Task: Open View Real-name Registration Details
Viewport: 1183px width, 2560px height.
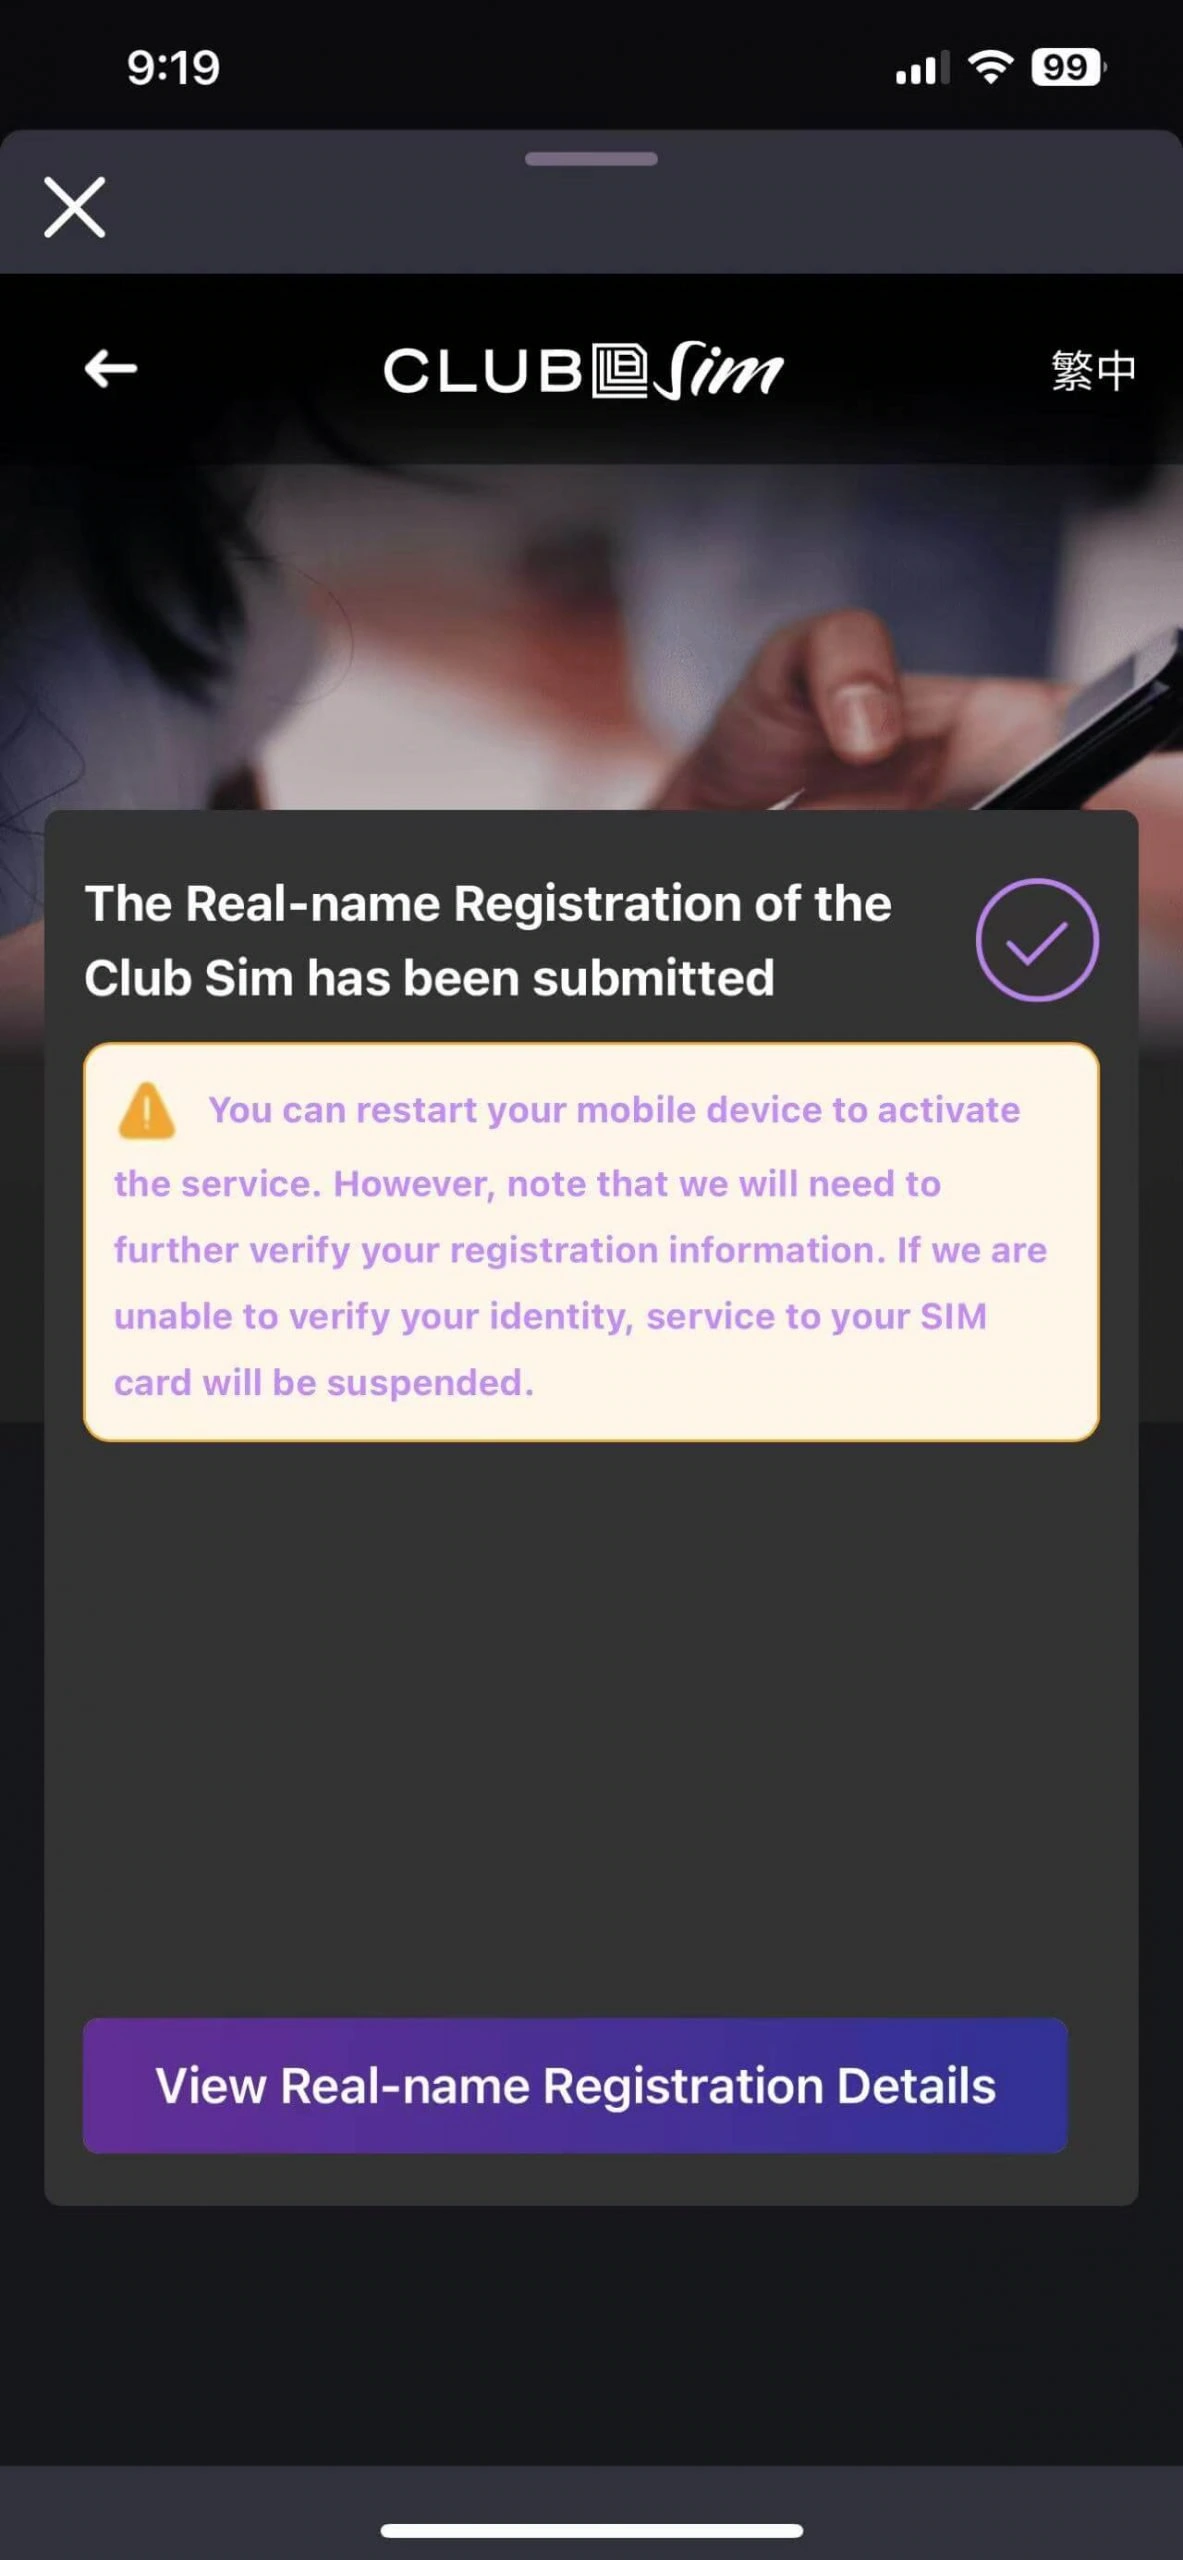Action: (575, 2085)
